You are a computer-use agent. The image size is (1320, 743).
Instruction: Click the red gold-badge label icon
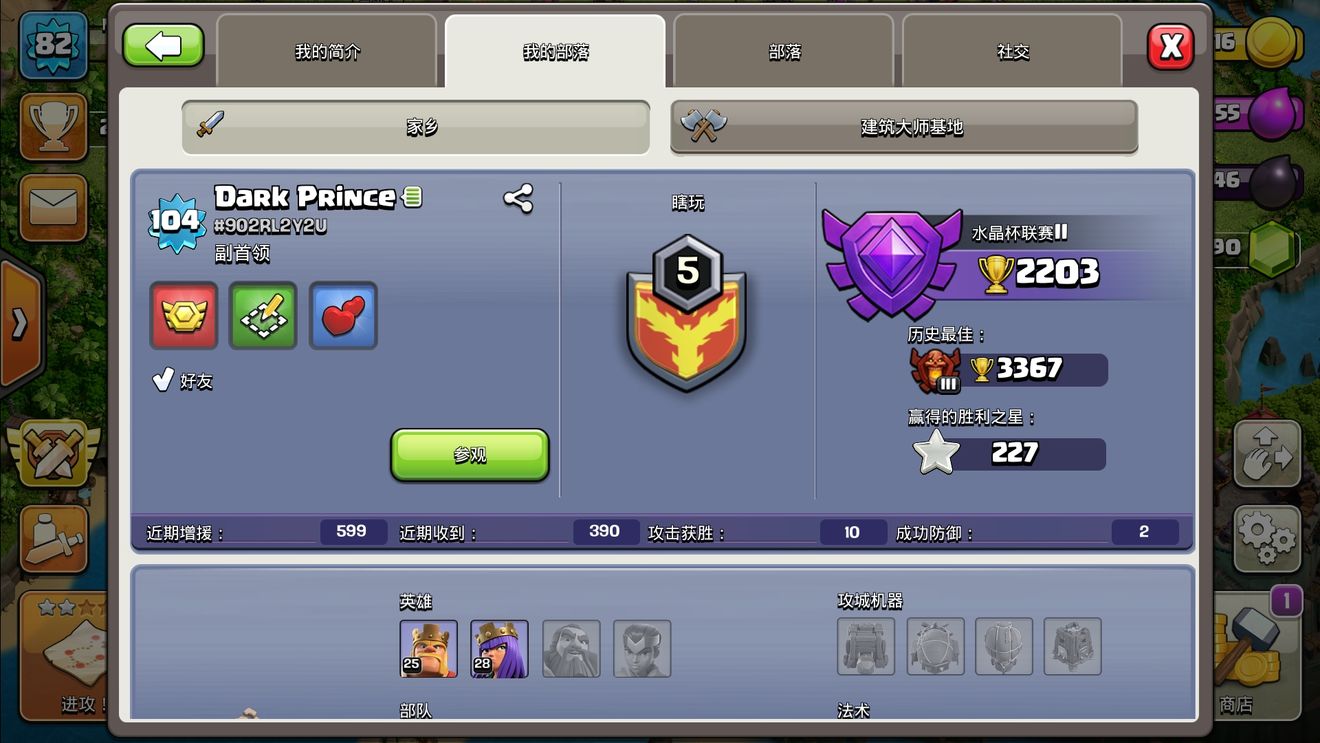coord(184,315)
